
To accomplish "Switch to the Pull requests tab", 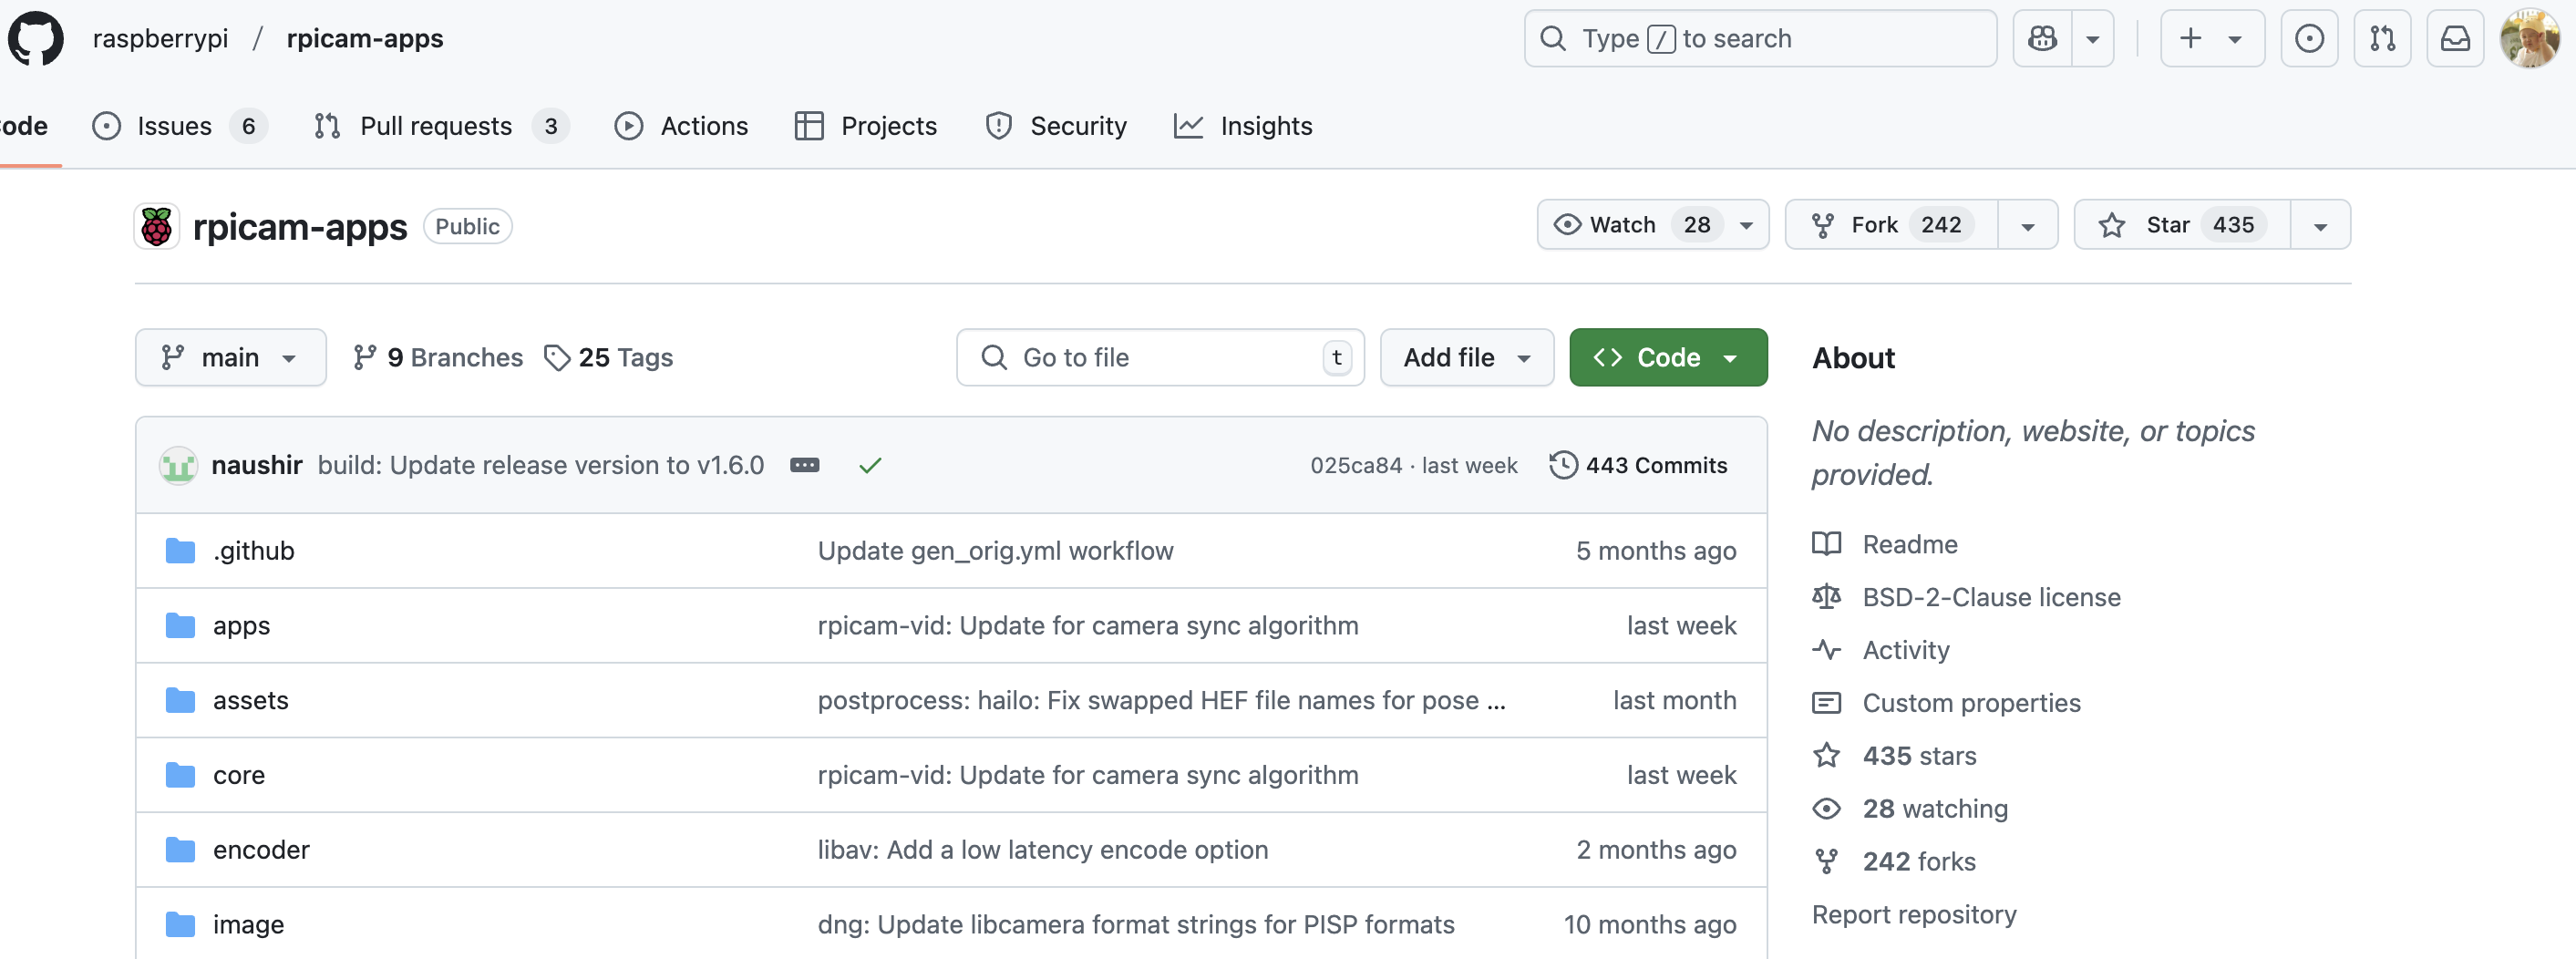I will 440,126.
